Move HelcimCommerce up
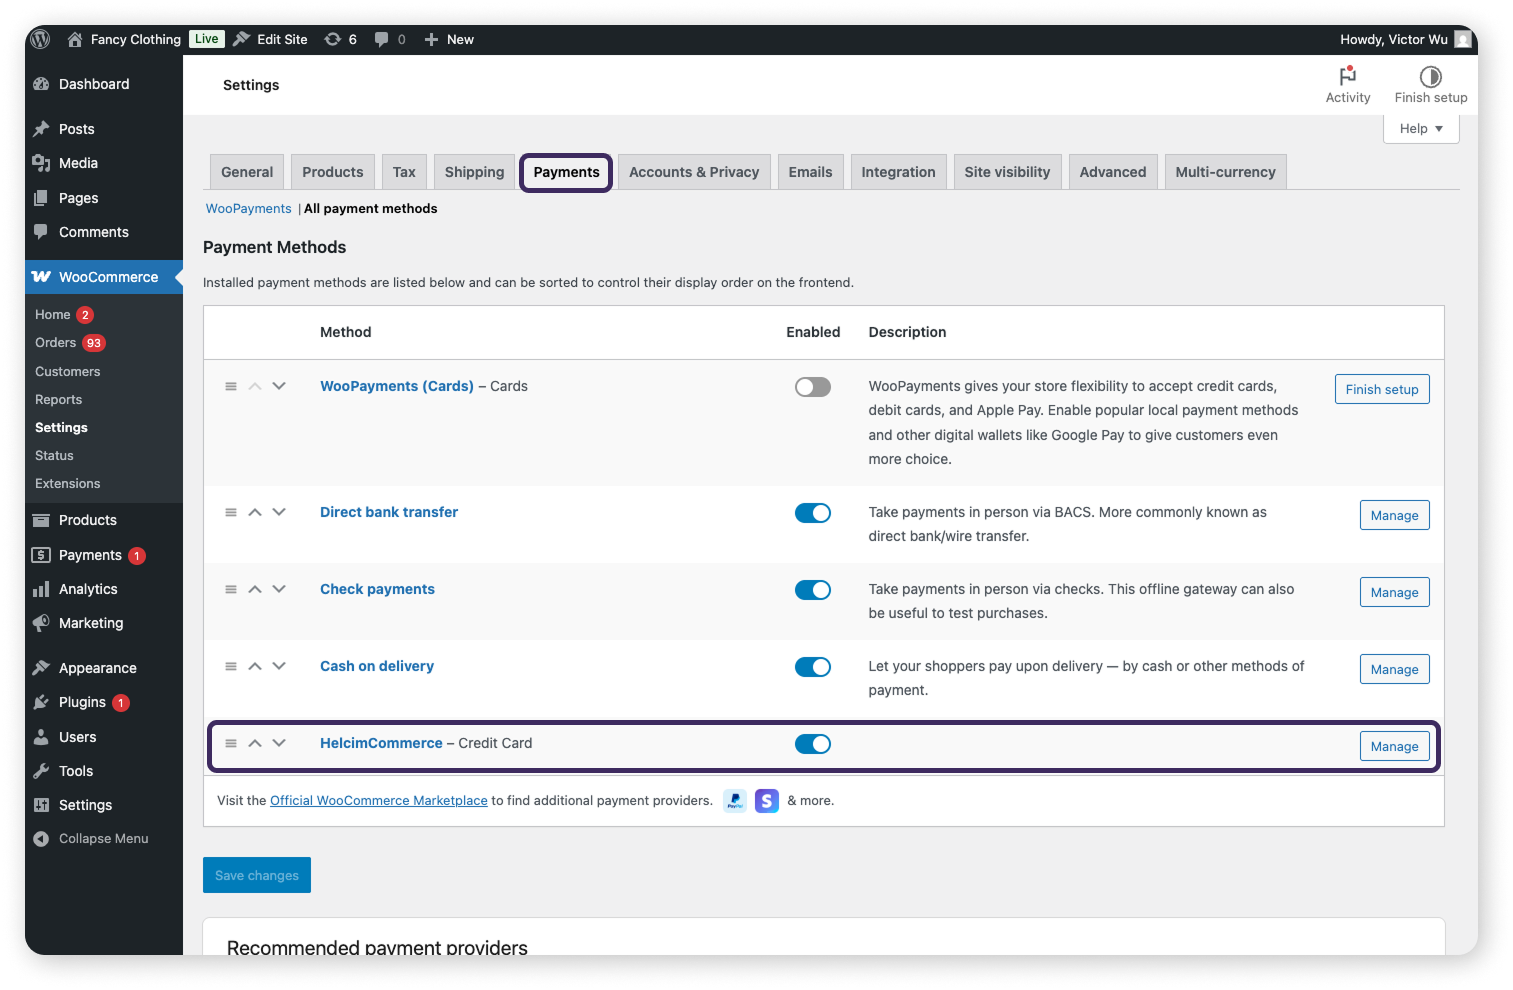 click(x=255, y=743)
